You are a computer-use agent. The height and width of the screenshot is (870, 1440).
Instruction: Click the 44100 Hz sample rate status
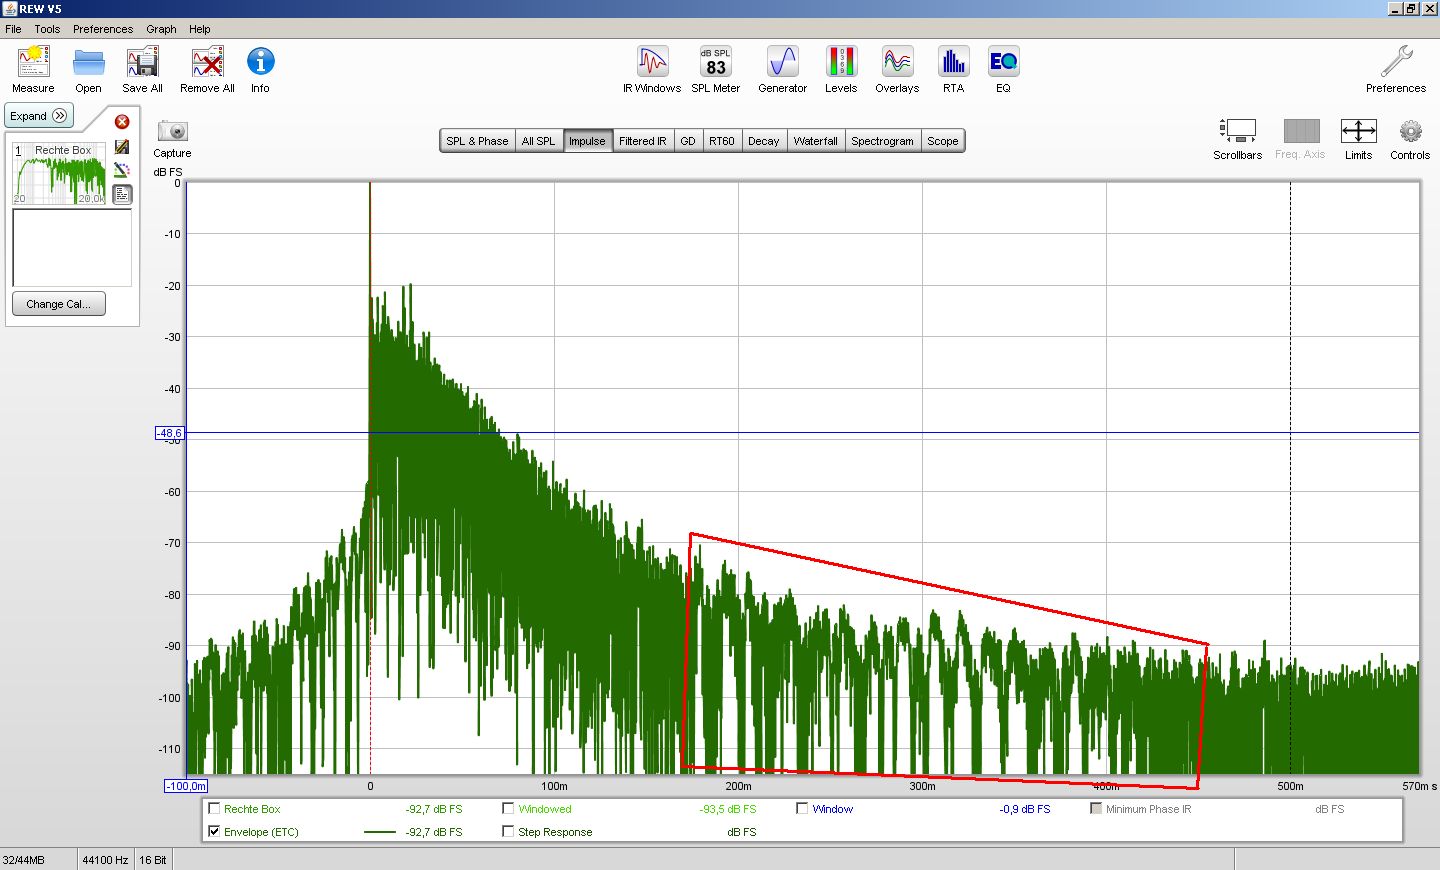click(x=105, y=860)
